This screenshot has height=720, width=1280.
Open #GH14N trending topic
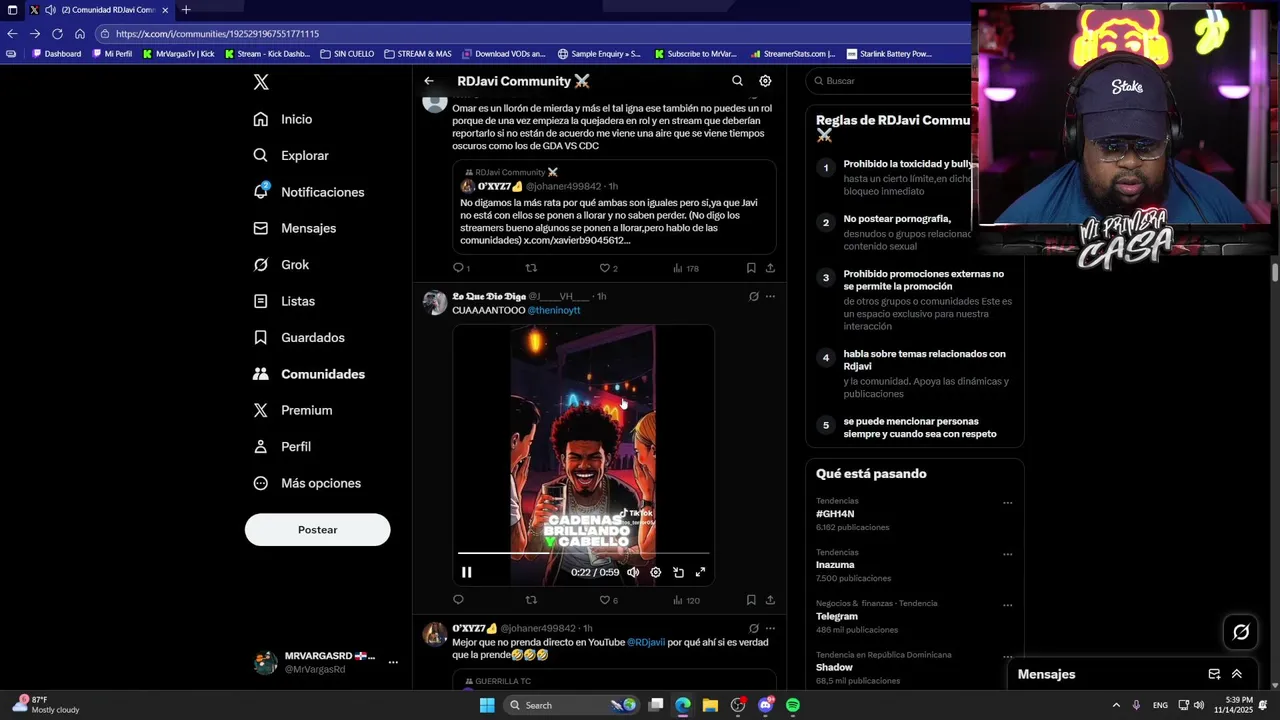[835, 514]
